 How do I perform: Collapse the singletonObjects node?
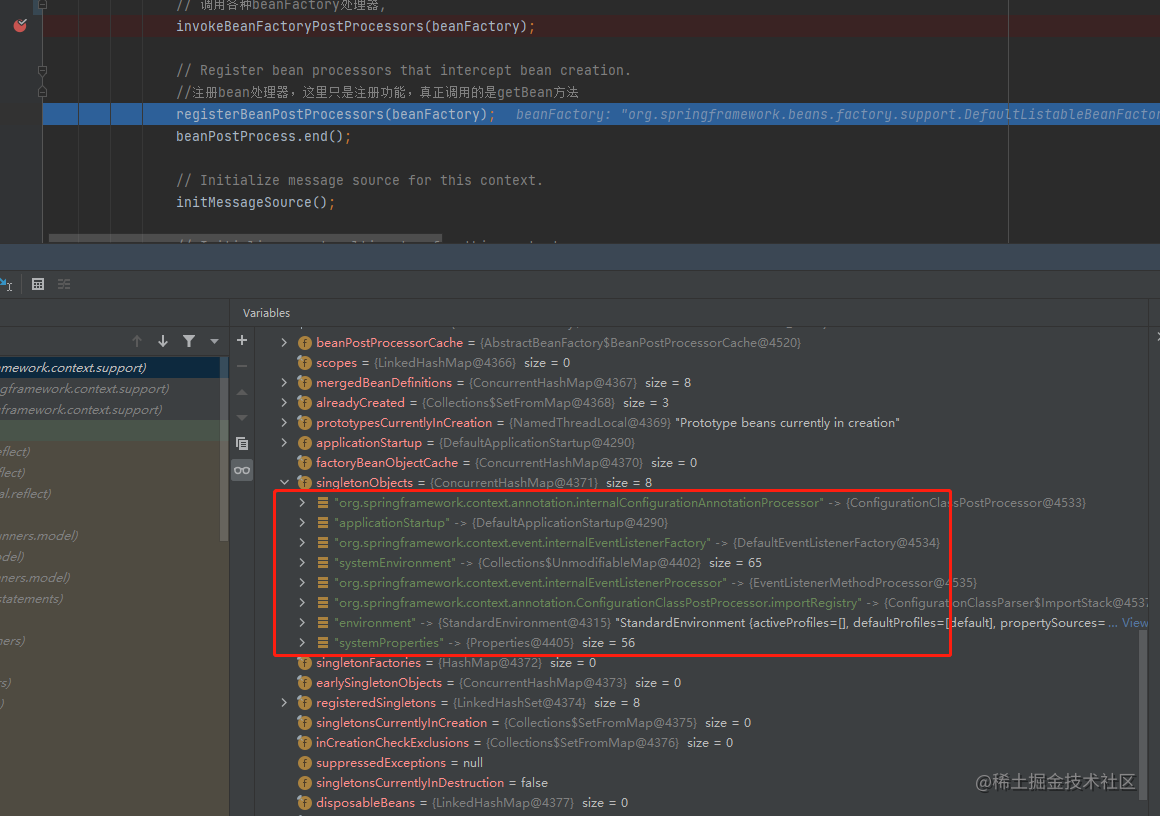[284, 482]
